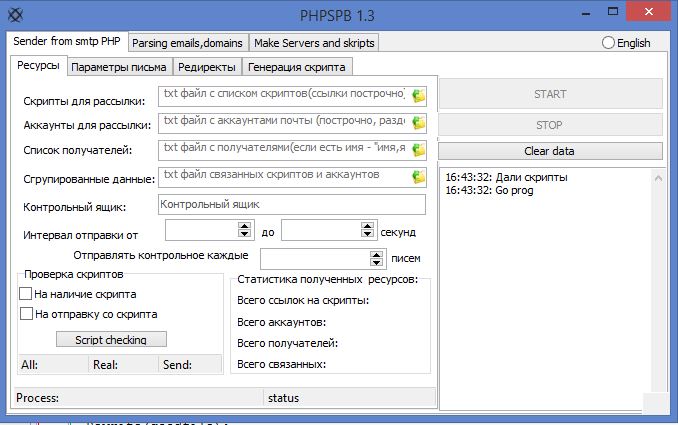
Task: Click log entry Дали скрипты
Action: click(x=506, y=177)
